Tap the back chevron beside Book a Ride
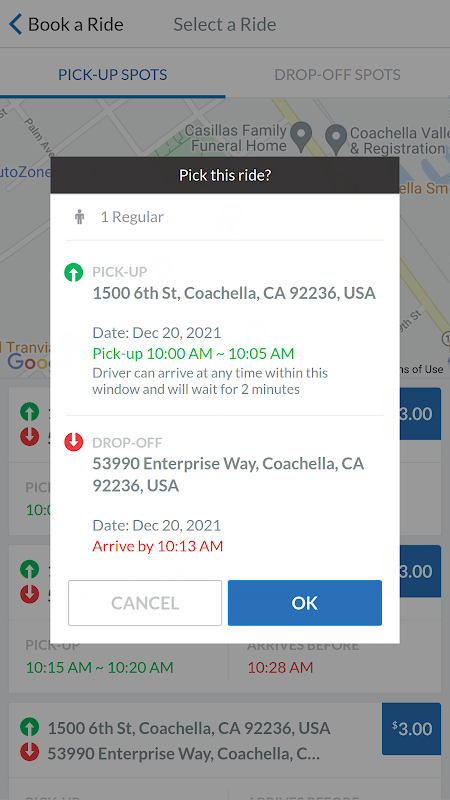 coord(16,24)
